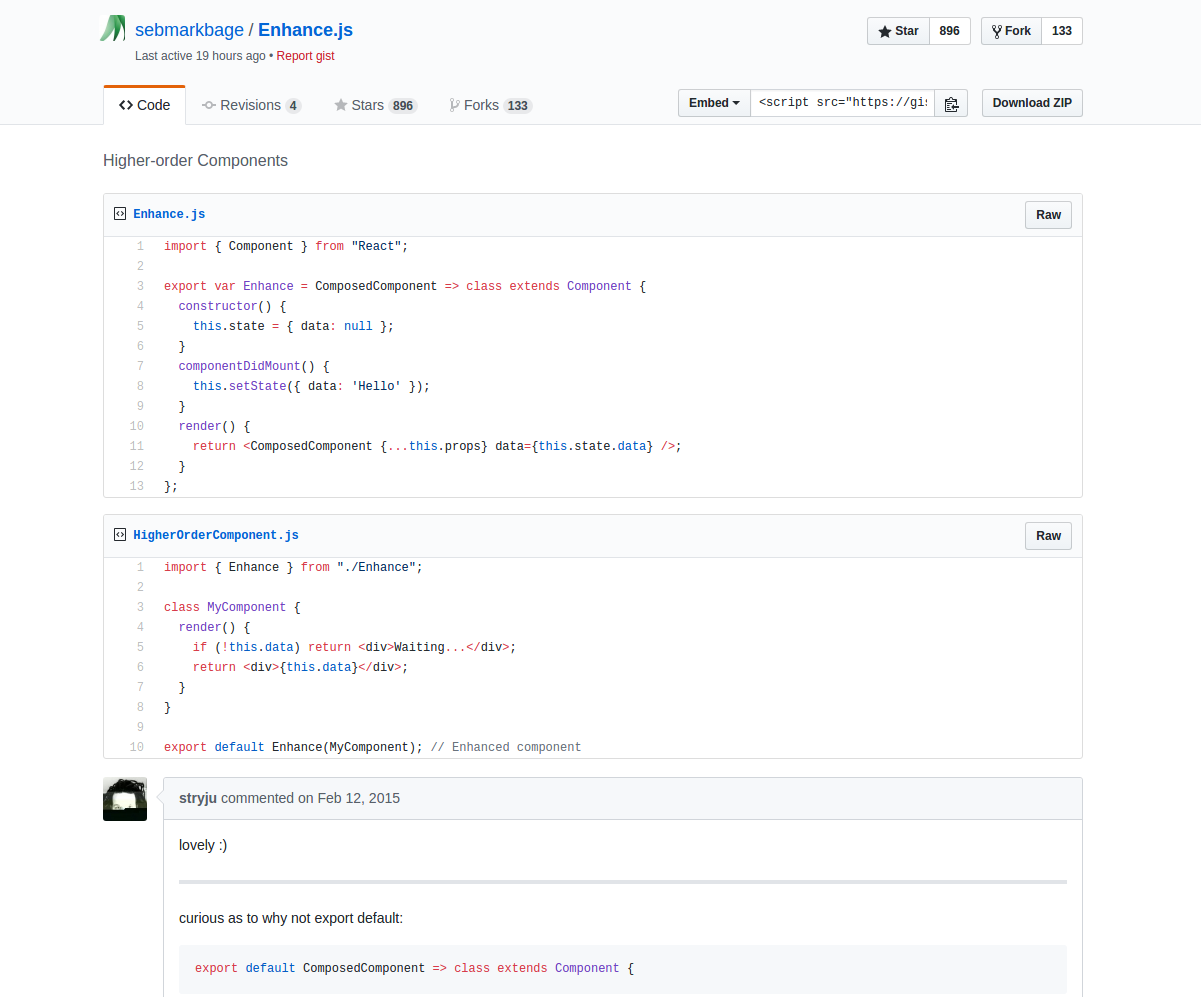The image size is (1201, 997).
Task: Click the 'class MyComponent {' code line
Action: 232,607
